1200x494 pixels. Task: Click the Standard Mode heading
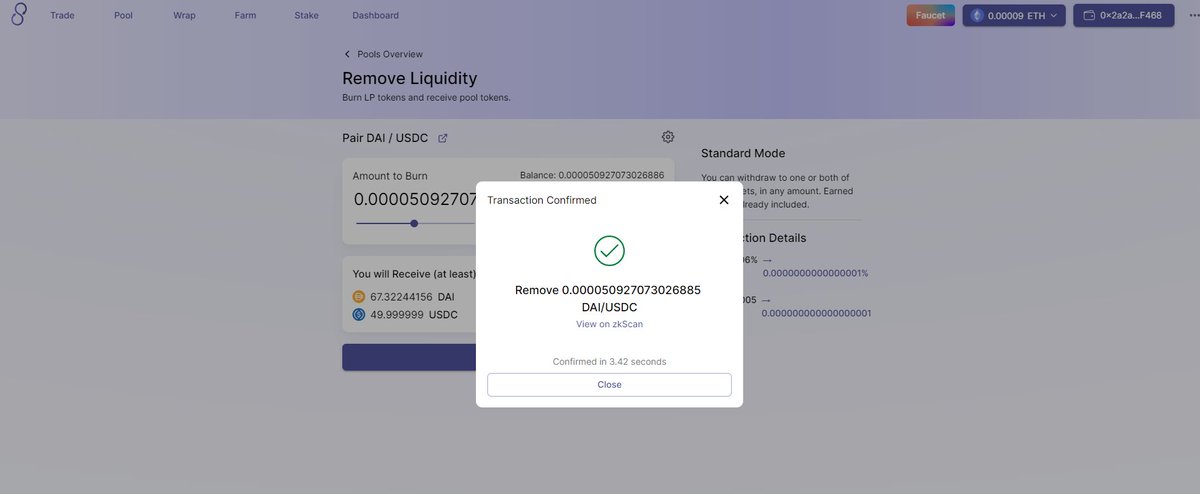pos(743,153)
